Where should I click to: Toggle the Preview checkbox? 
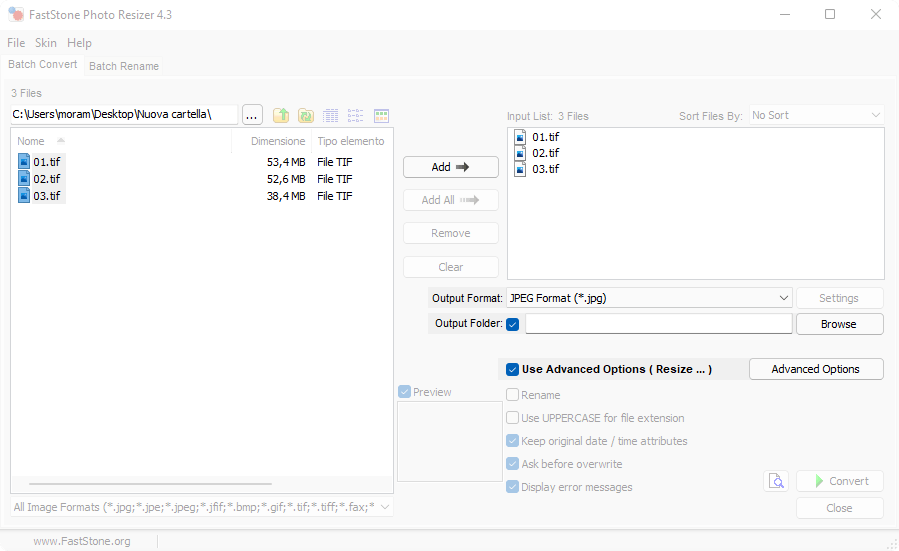tap(404, 392)
